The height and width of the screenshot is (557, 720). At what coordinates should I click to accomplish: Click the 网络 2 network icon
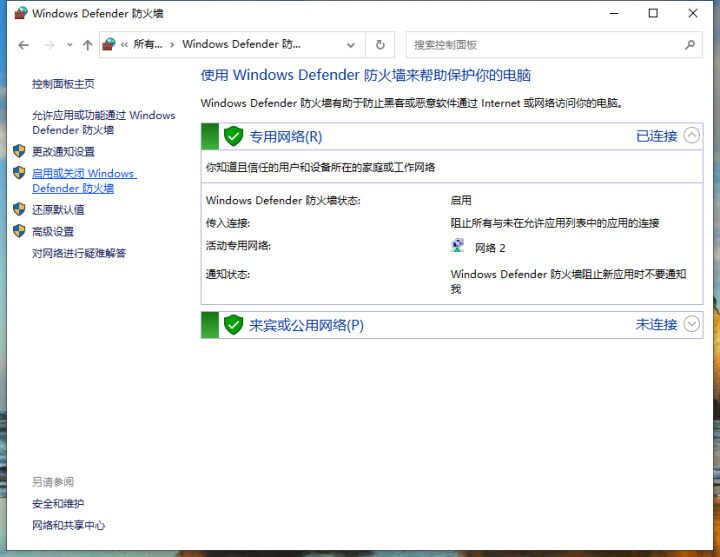tap(457, 246)
